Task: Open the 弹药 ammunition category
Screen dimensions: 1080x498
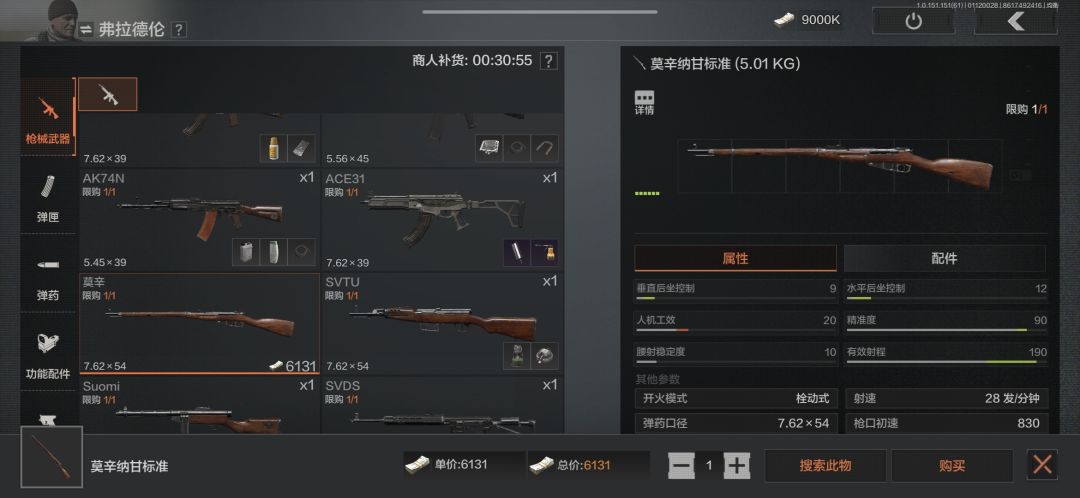Action: point(48,273)
